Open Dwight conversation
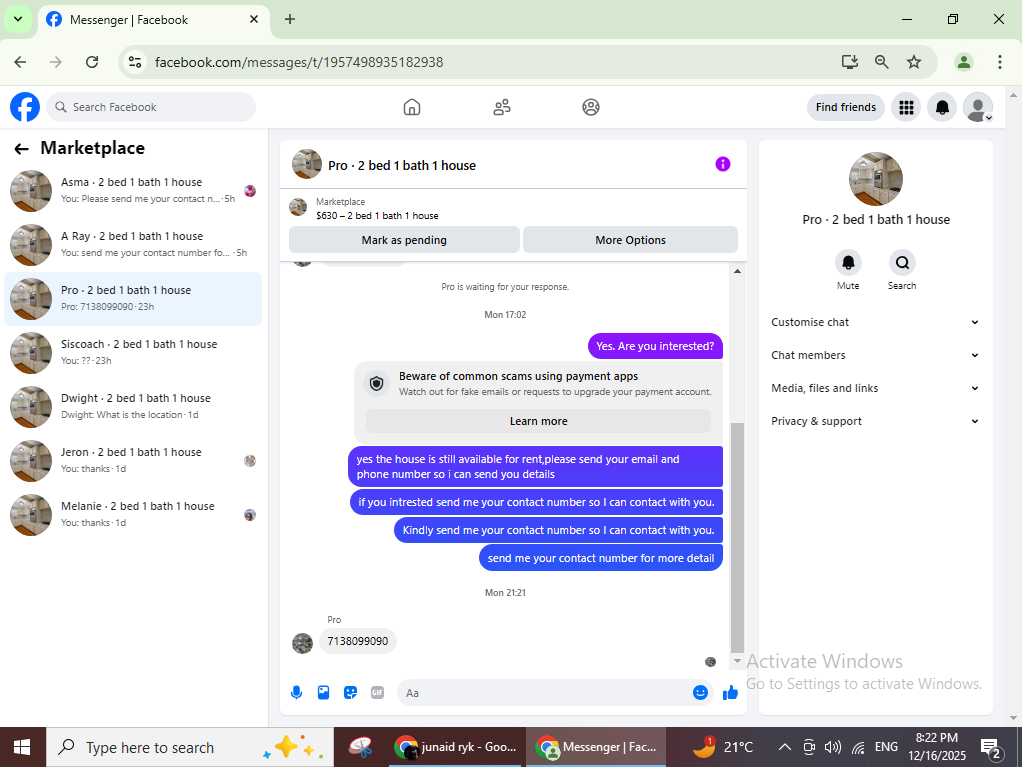This screenshot has height=767, width=1022. pyautogui.click(x=133, y=407)
